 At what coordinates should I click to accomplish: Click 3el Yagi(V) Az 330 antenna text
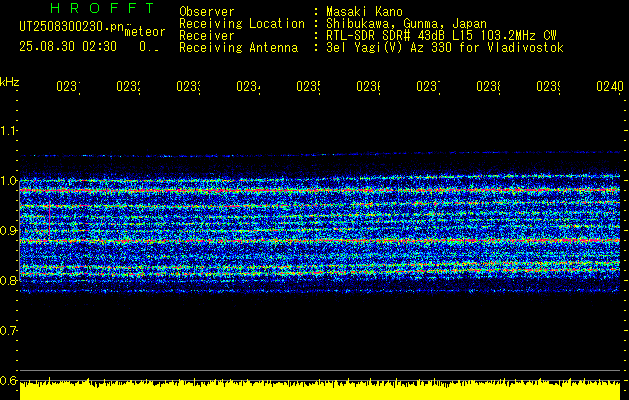click(x=445, y=47)
